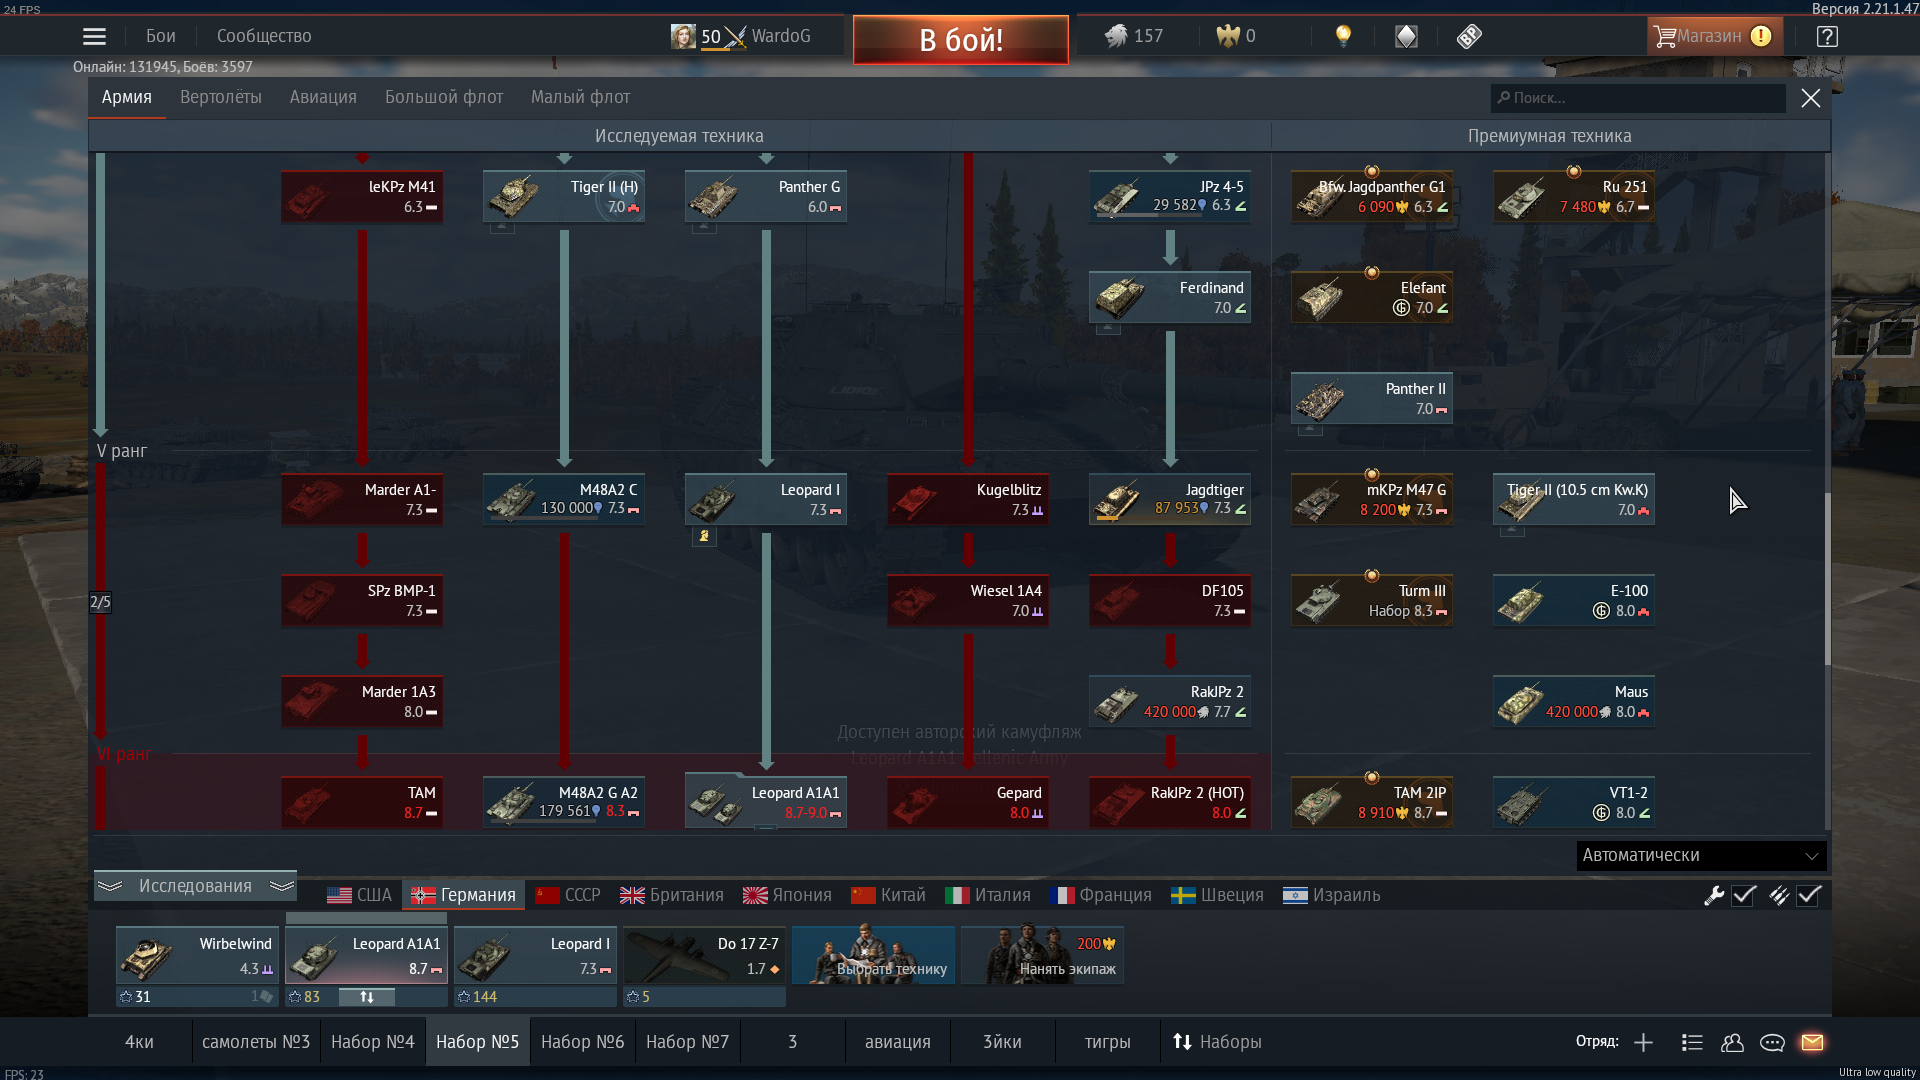Select Kugelblitz vehicle card
Image resolution: width=1920 pixels, height=1080 pixels.
(968, 499)
